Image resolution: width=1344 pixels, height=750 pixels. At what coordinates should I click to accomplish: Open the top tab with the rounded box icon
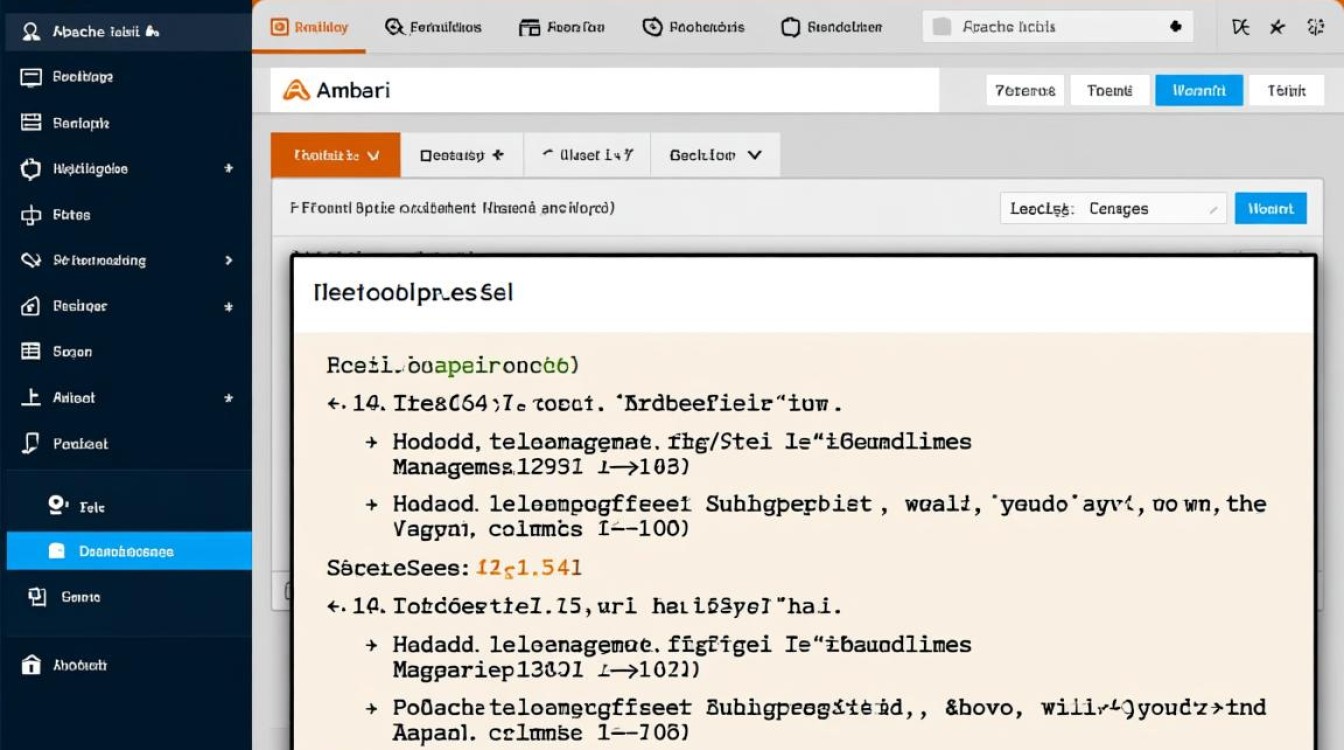click(832, 27)
